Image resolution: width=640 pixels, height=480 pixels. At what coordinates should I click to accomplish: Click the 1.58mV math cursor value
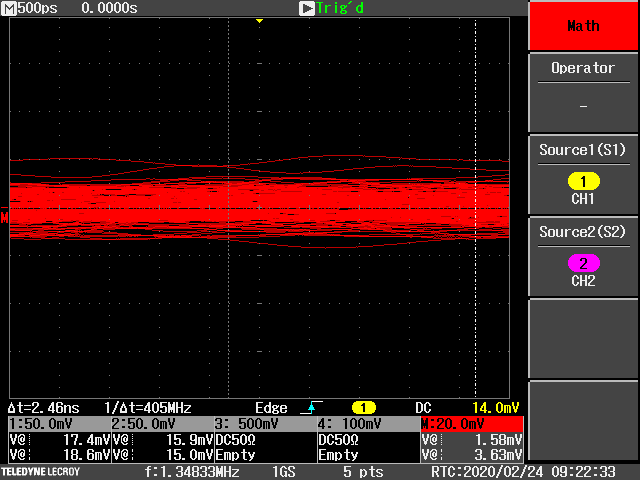[x=498, y=440]
